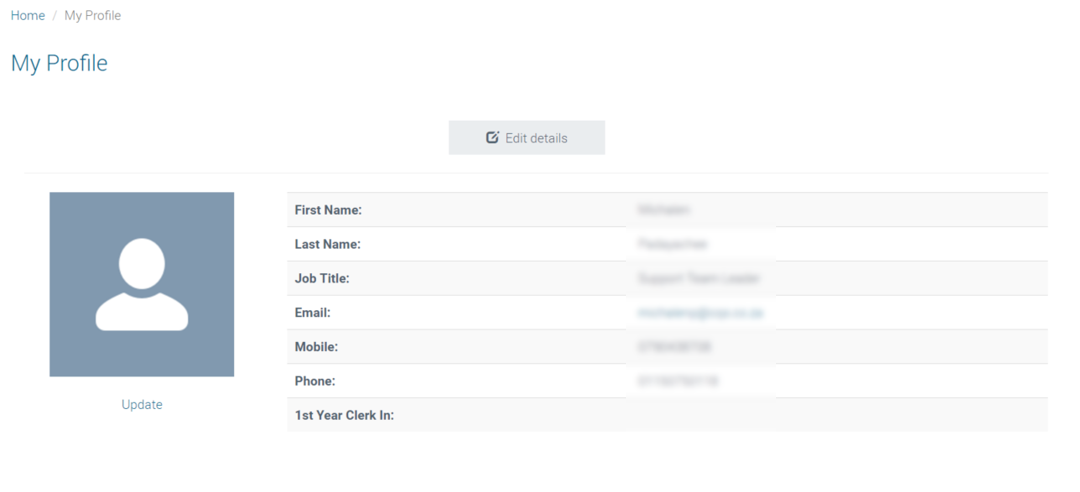Click the pencil edit icon
1080x492 pixels.
[x=492, y=137]
